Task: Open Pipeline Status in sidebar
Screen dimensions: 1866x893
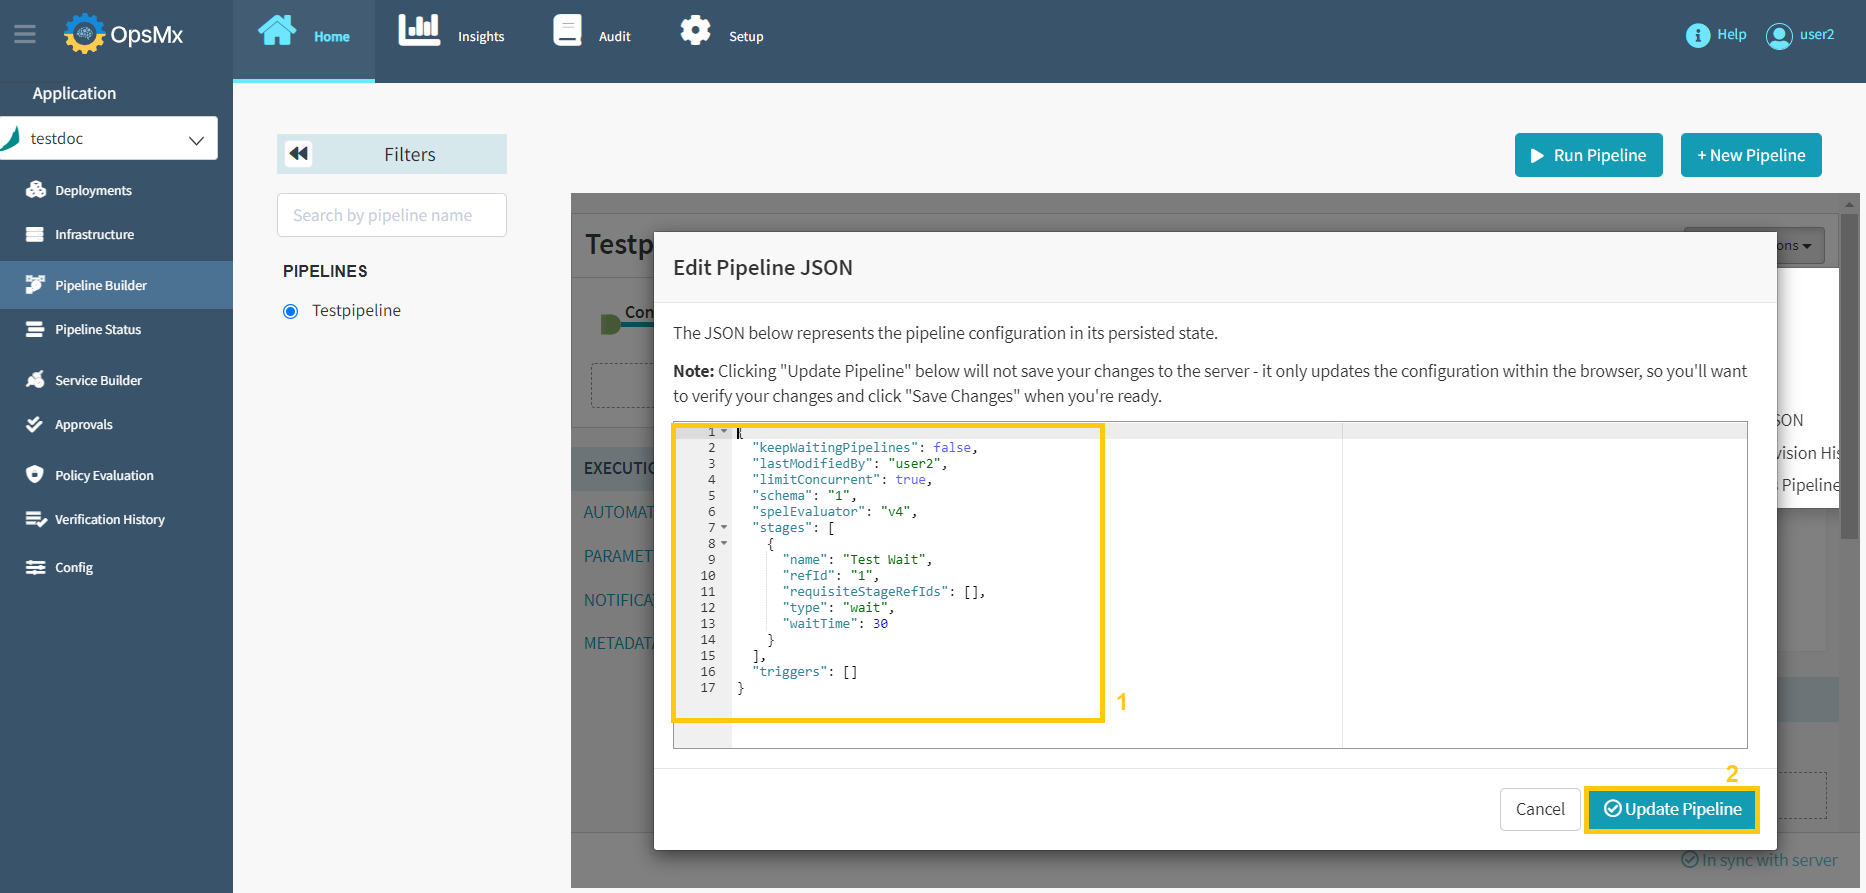Action: [97, 329]
